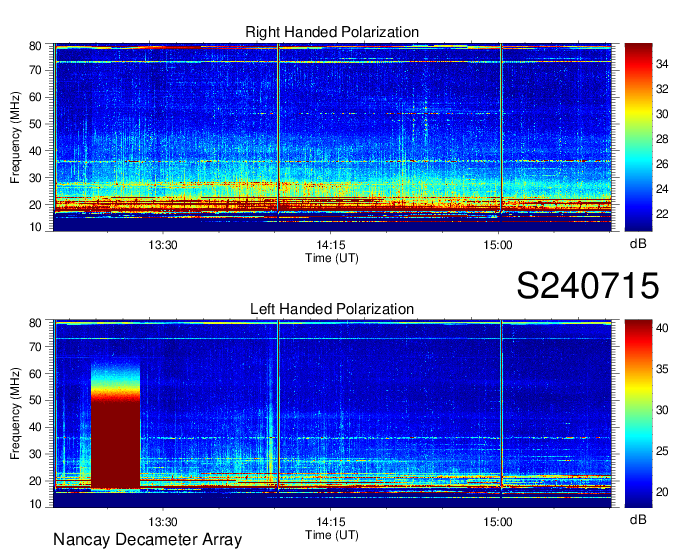Click the 60 MHz tick of Right Handed plot
Image resolution: width=680 pixels, height=552 pixels.
tap(35, 97)
